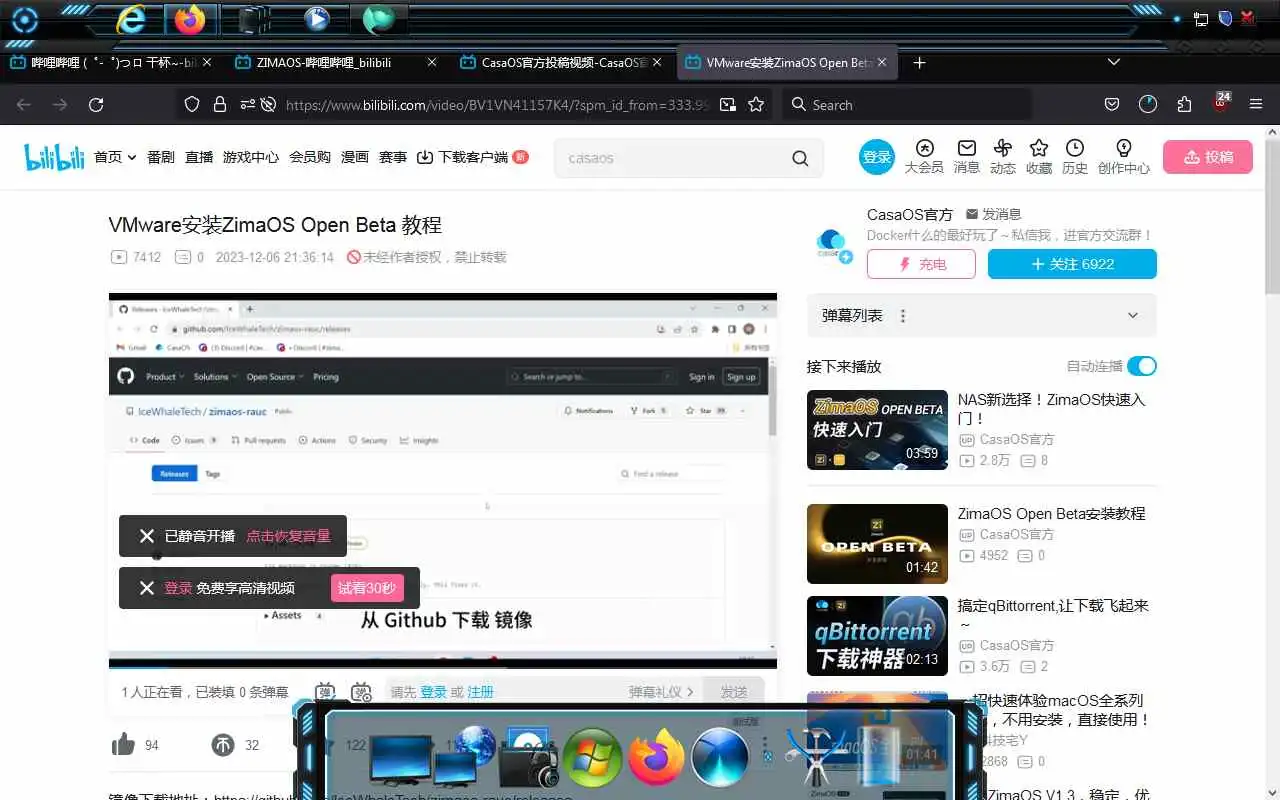
Task: Click the bilibili logo
Action: coord(54,157)
